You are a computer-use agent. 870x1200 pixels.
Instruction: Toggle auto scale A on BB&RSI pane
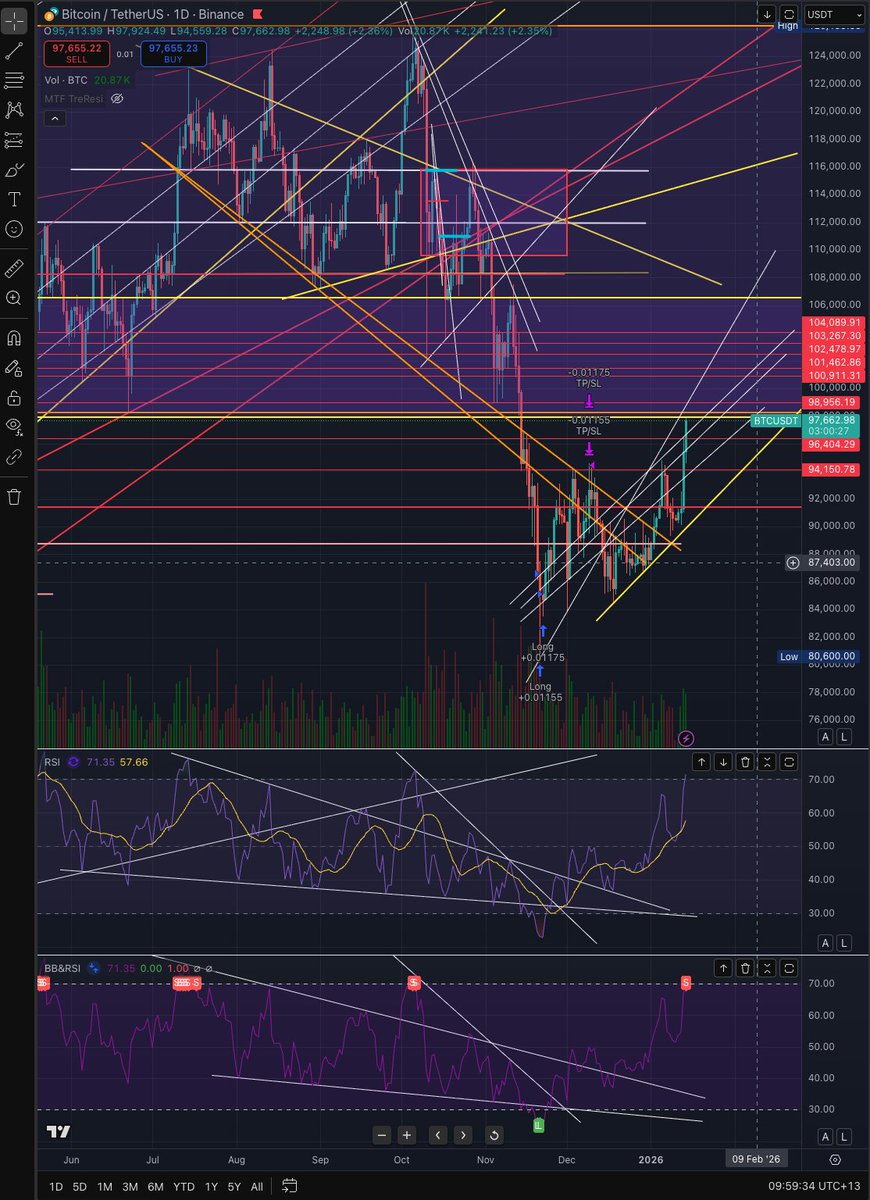(x=825, y=1137)
